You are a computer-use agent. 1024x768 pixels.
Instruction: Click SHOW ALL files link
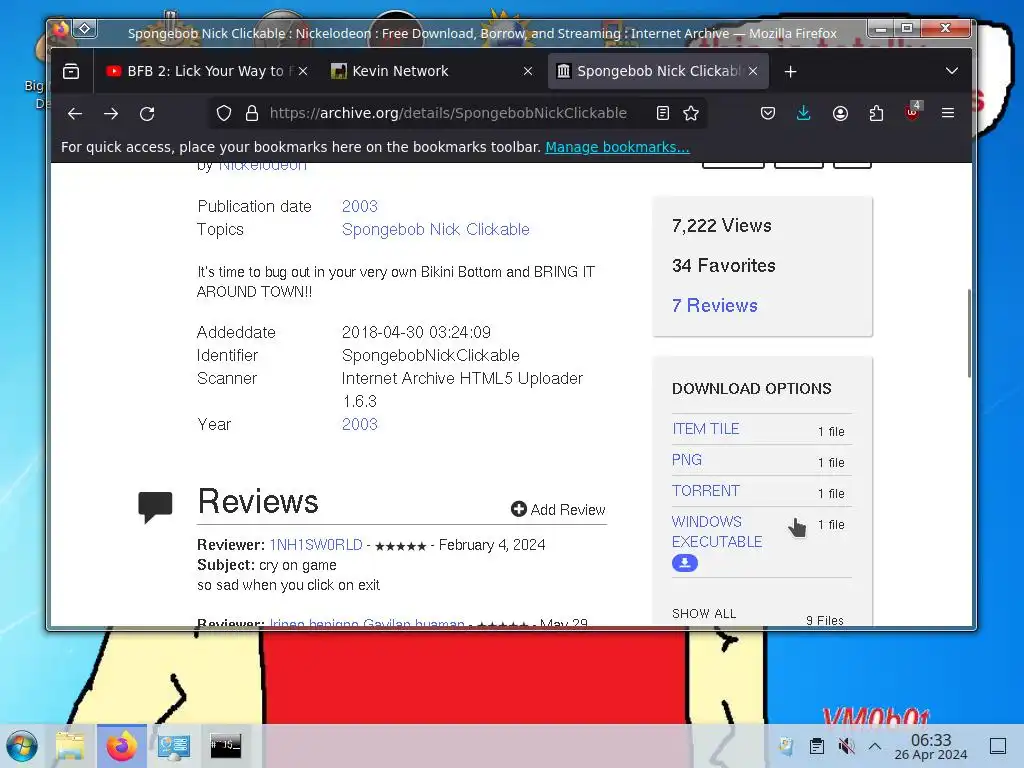point(704,614)
